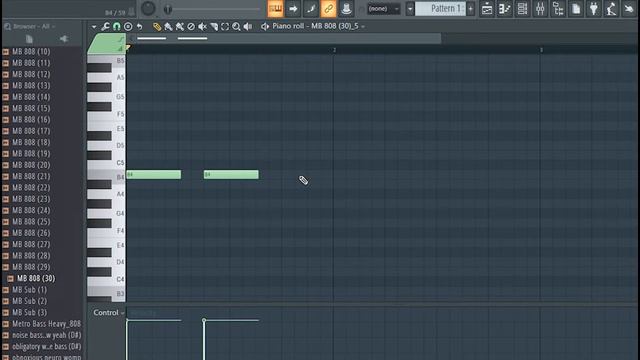
Task: Toggle the note-shaped button in top toolbar
Action: pos(311,9)
